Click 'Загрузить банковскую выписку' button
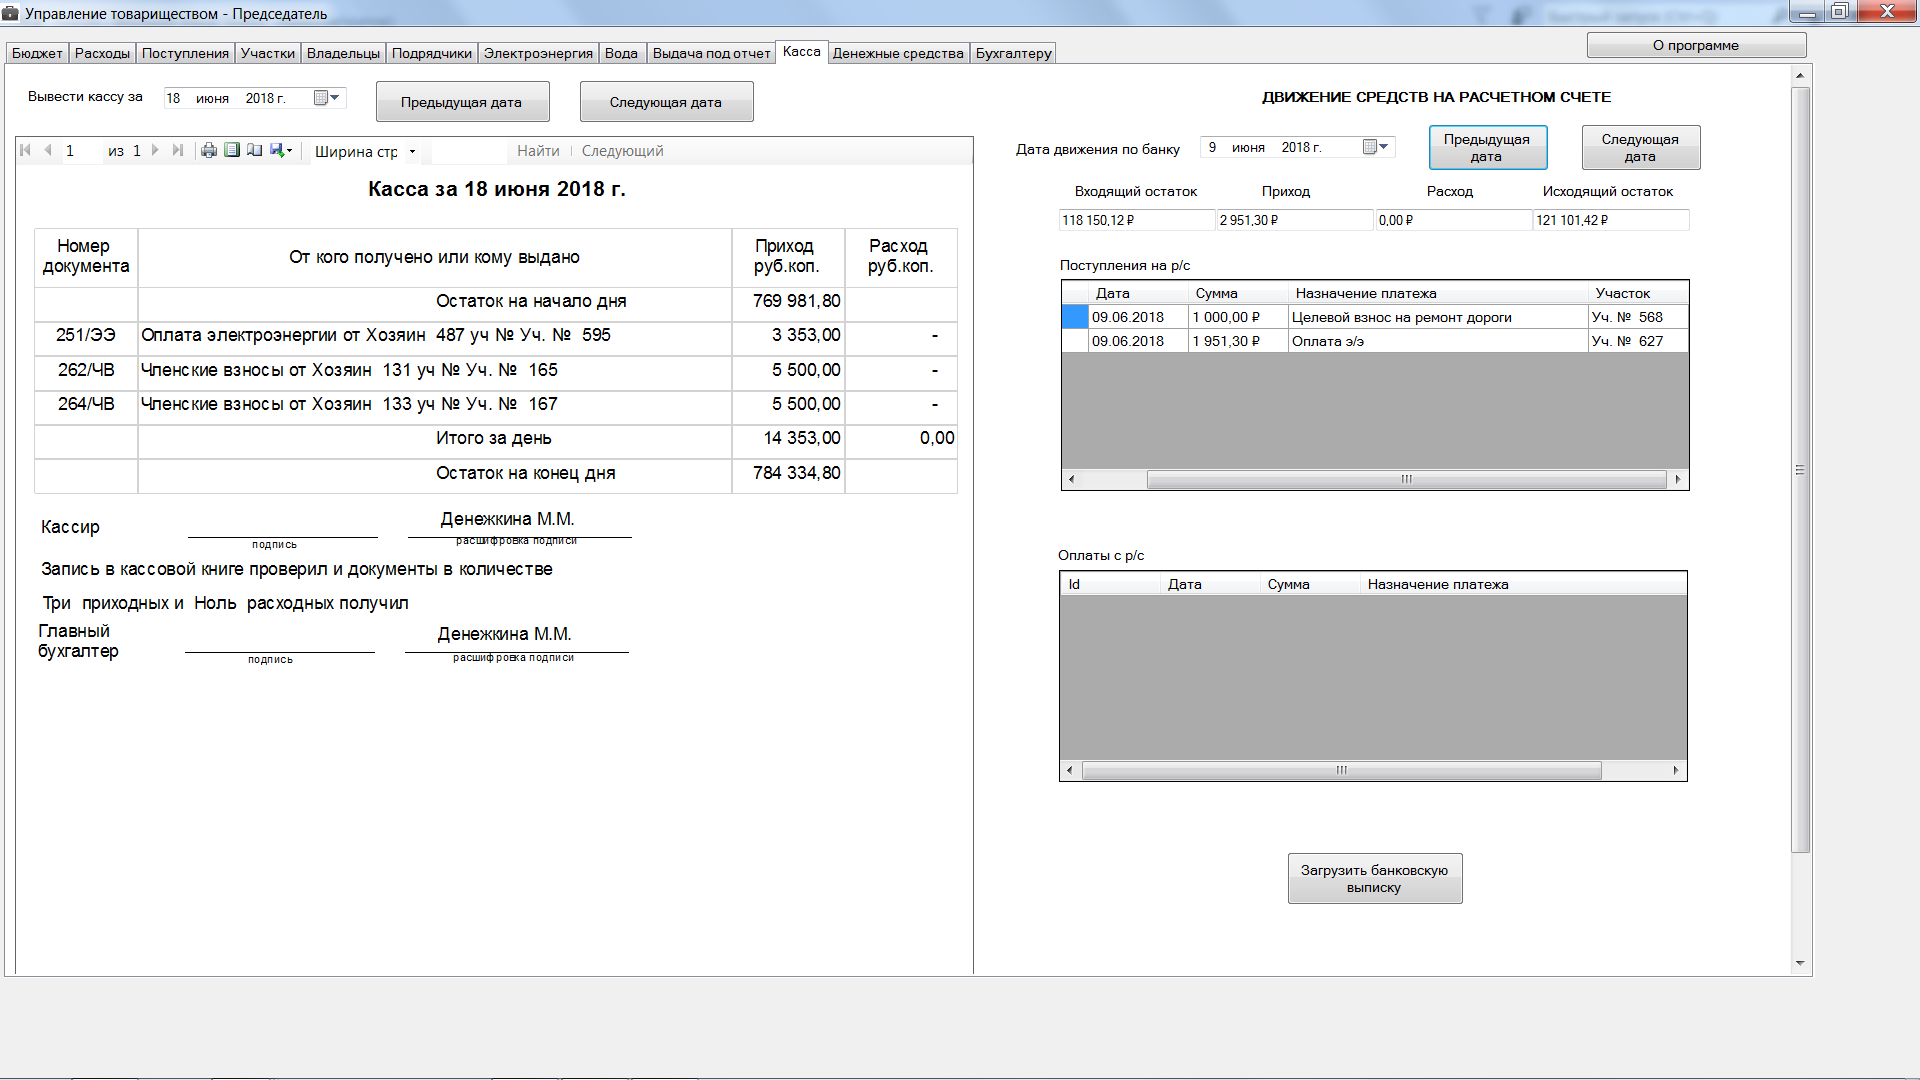 1374,878
